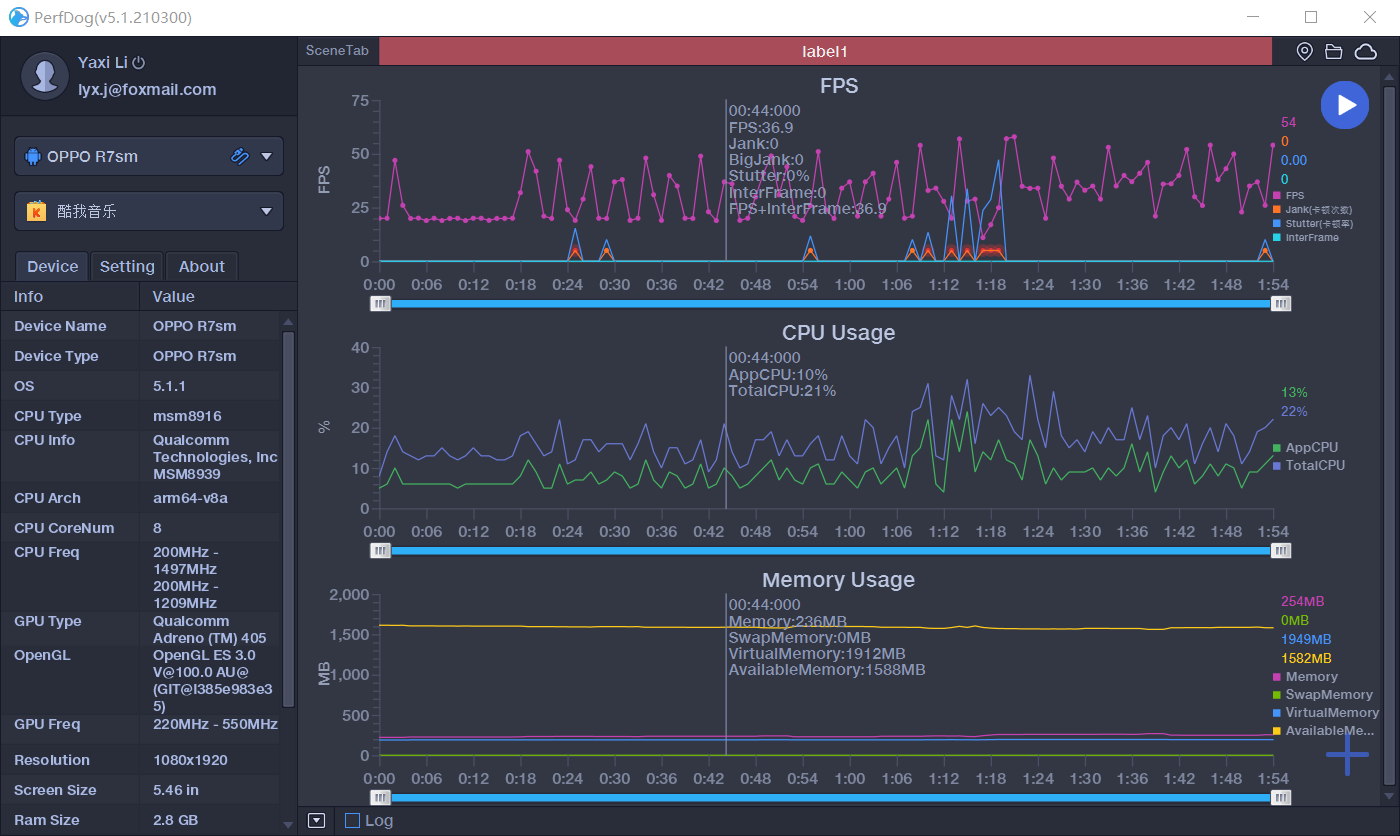The width and height of the screenshot is (1400, 836).
Task: Select the CPU CoreNum row
Action: (x=140, y=528)
